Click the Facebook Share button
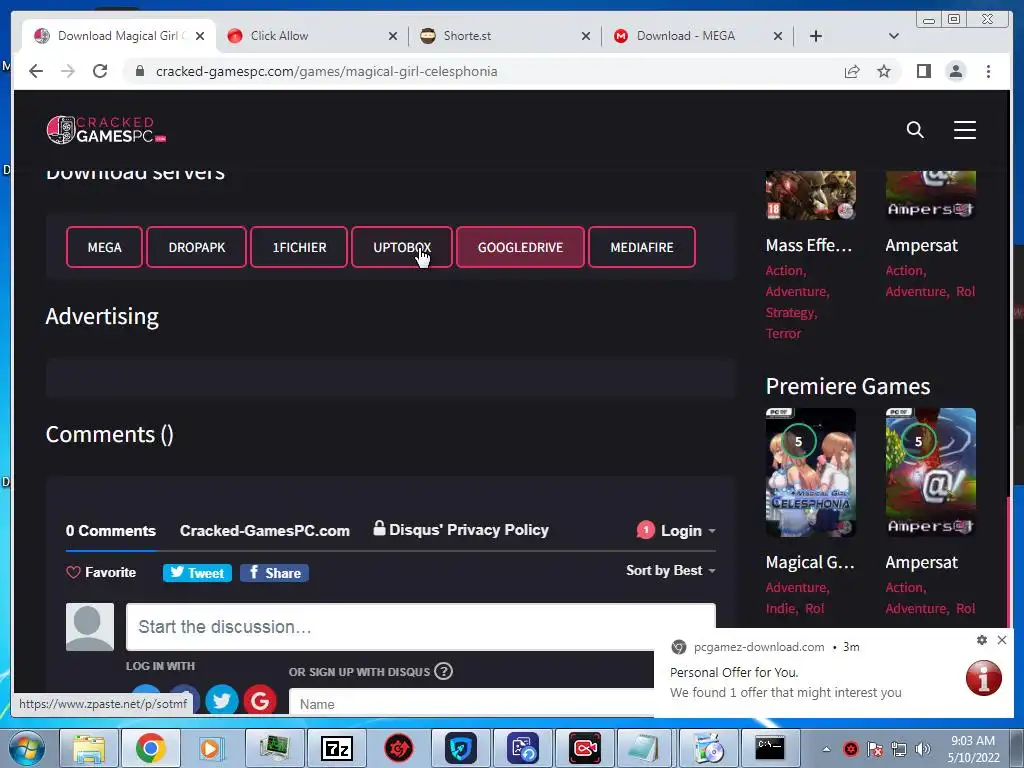Image resolution: width=1024 pixels, height=768 pixels. coord(274,573)
